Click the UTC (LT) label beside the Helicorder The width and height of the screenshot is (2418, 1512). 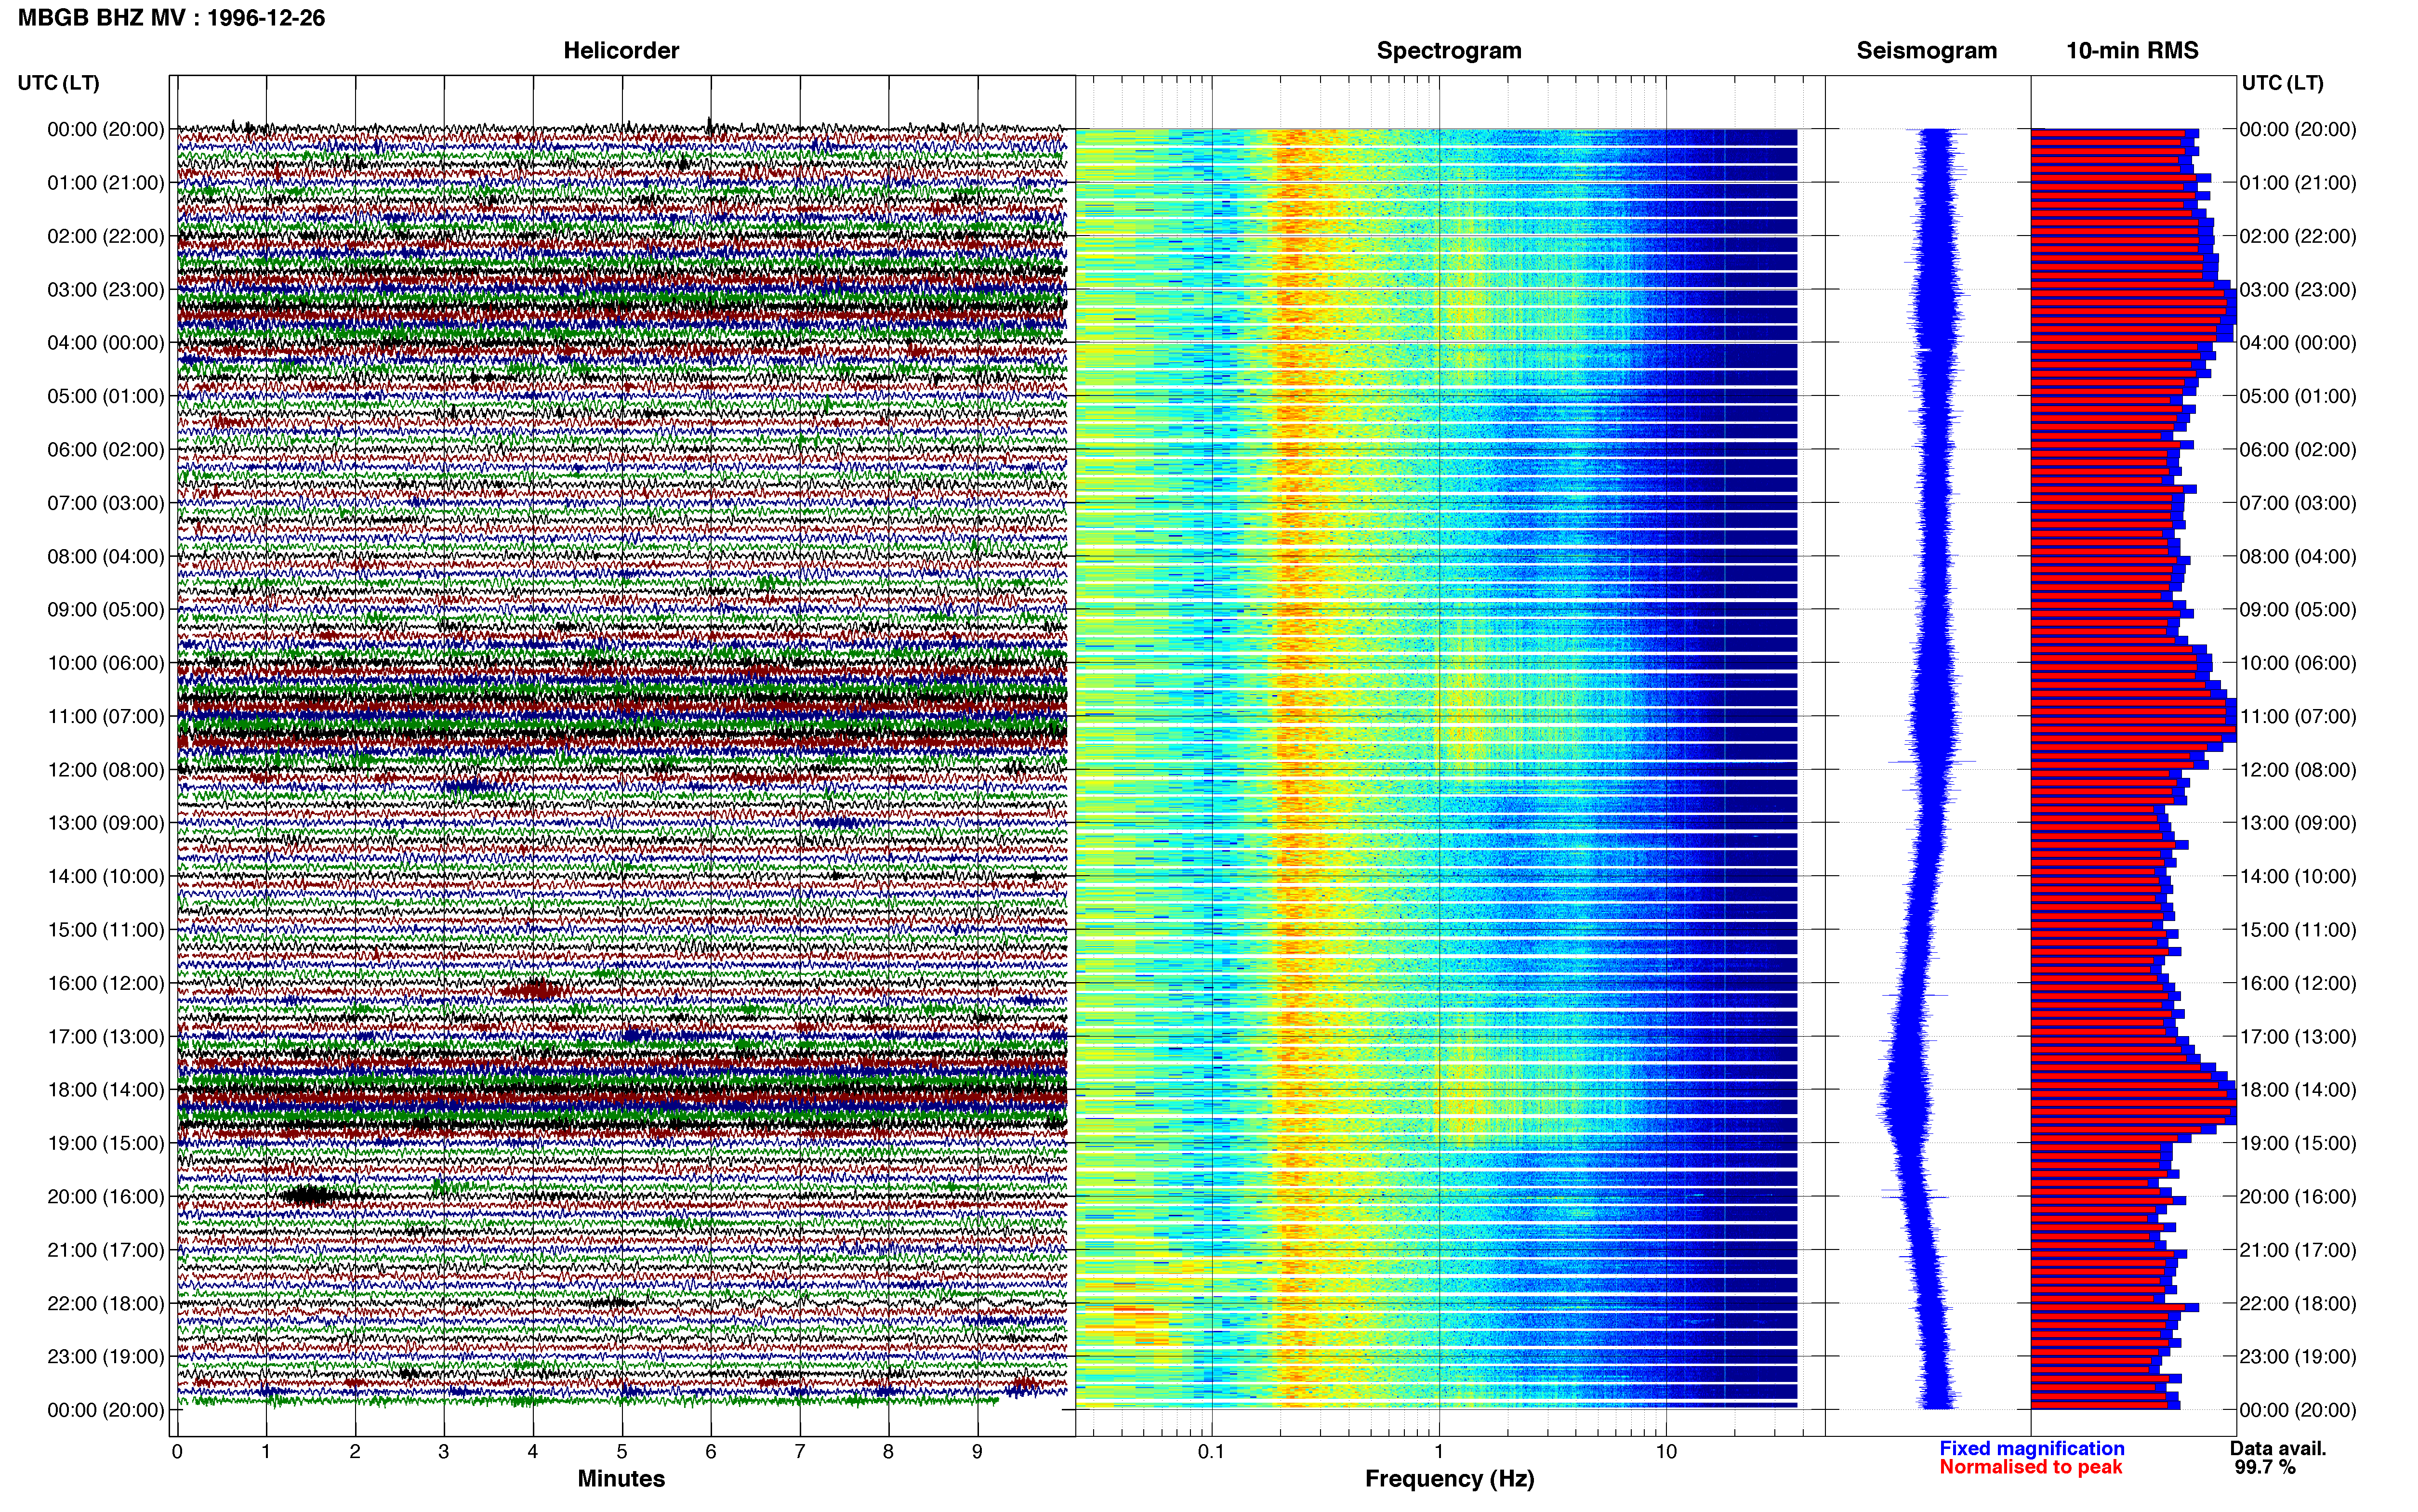[59, 83]
